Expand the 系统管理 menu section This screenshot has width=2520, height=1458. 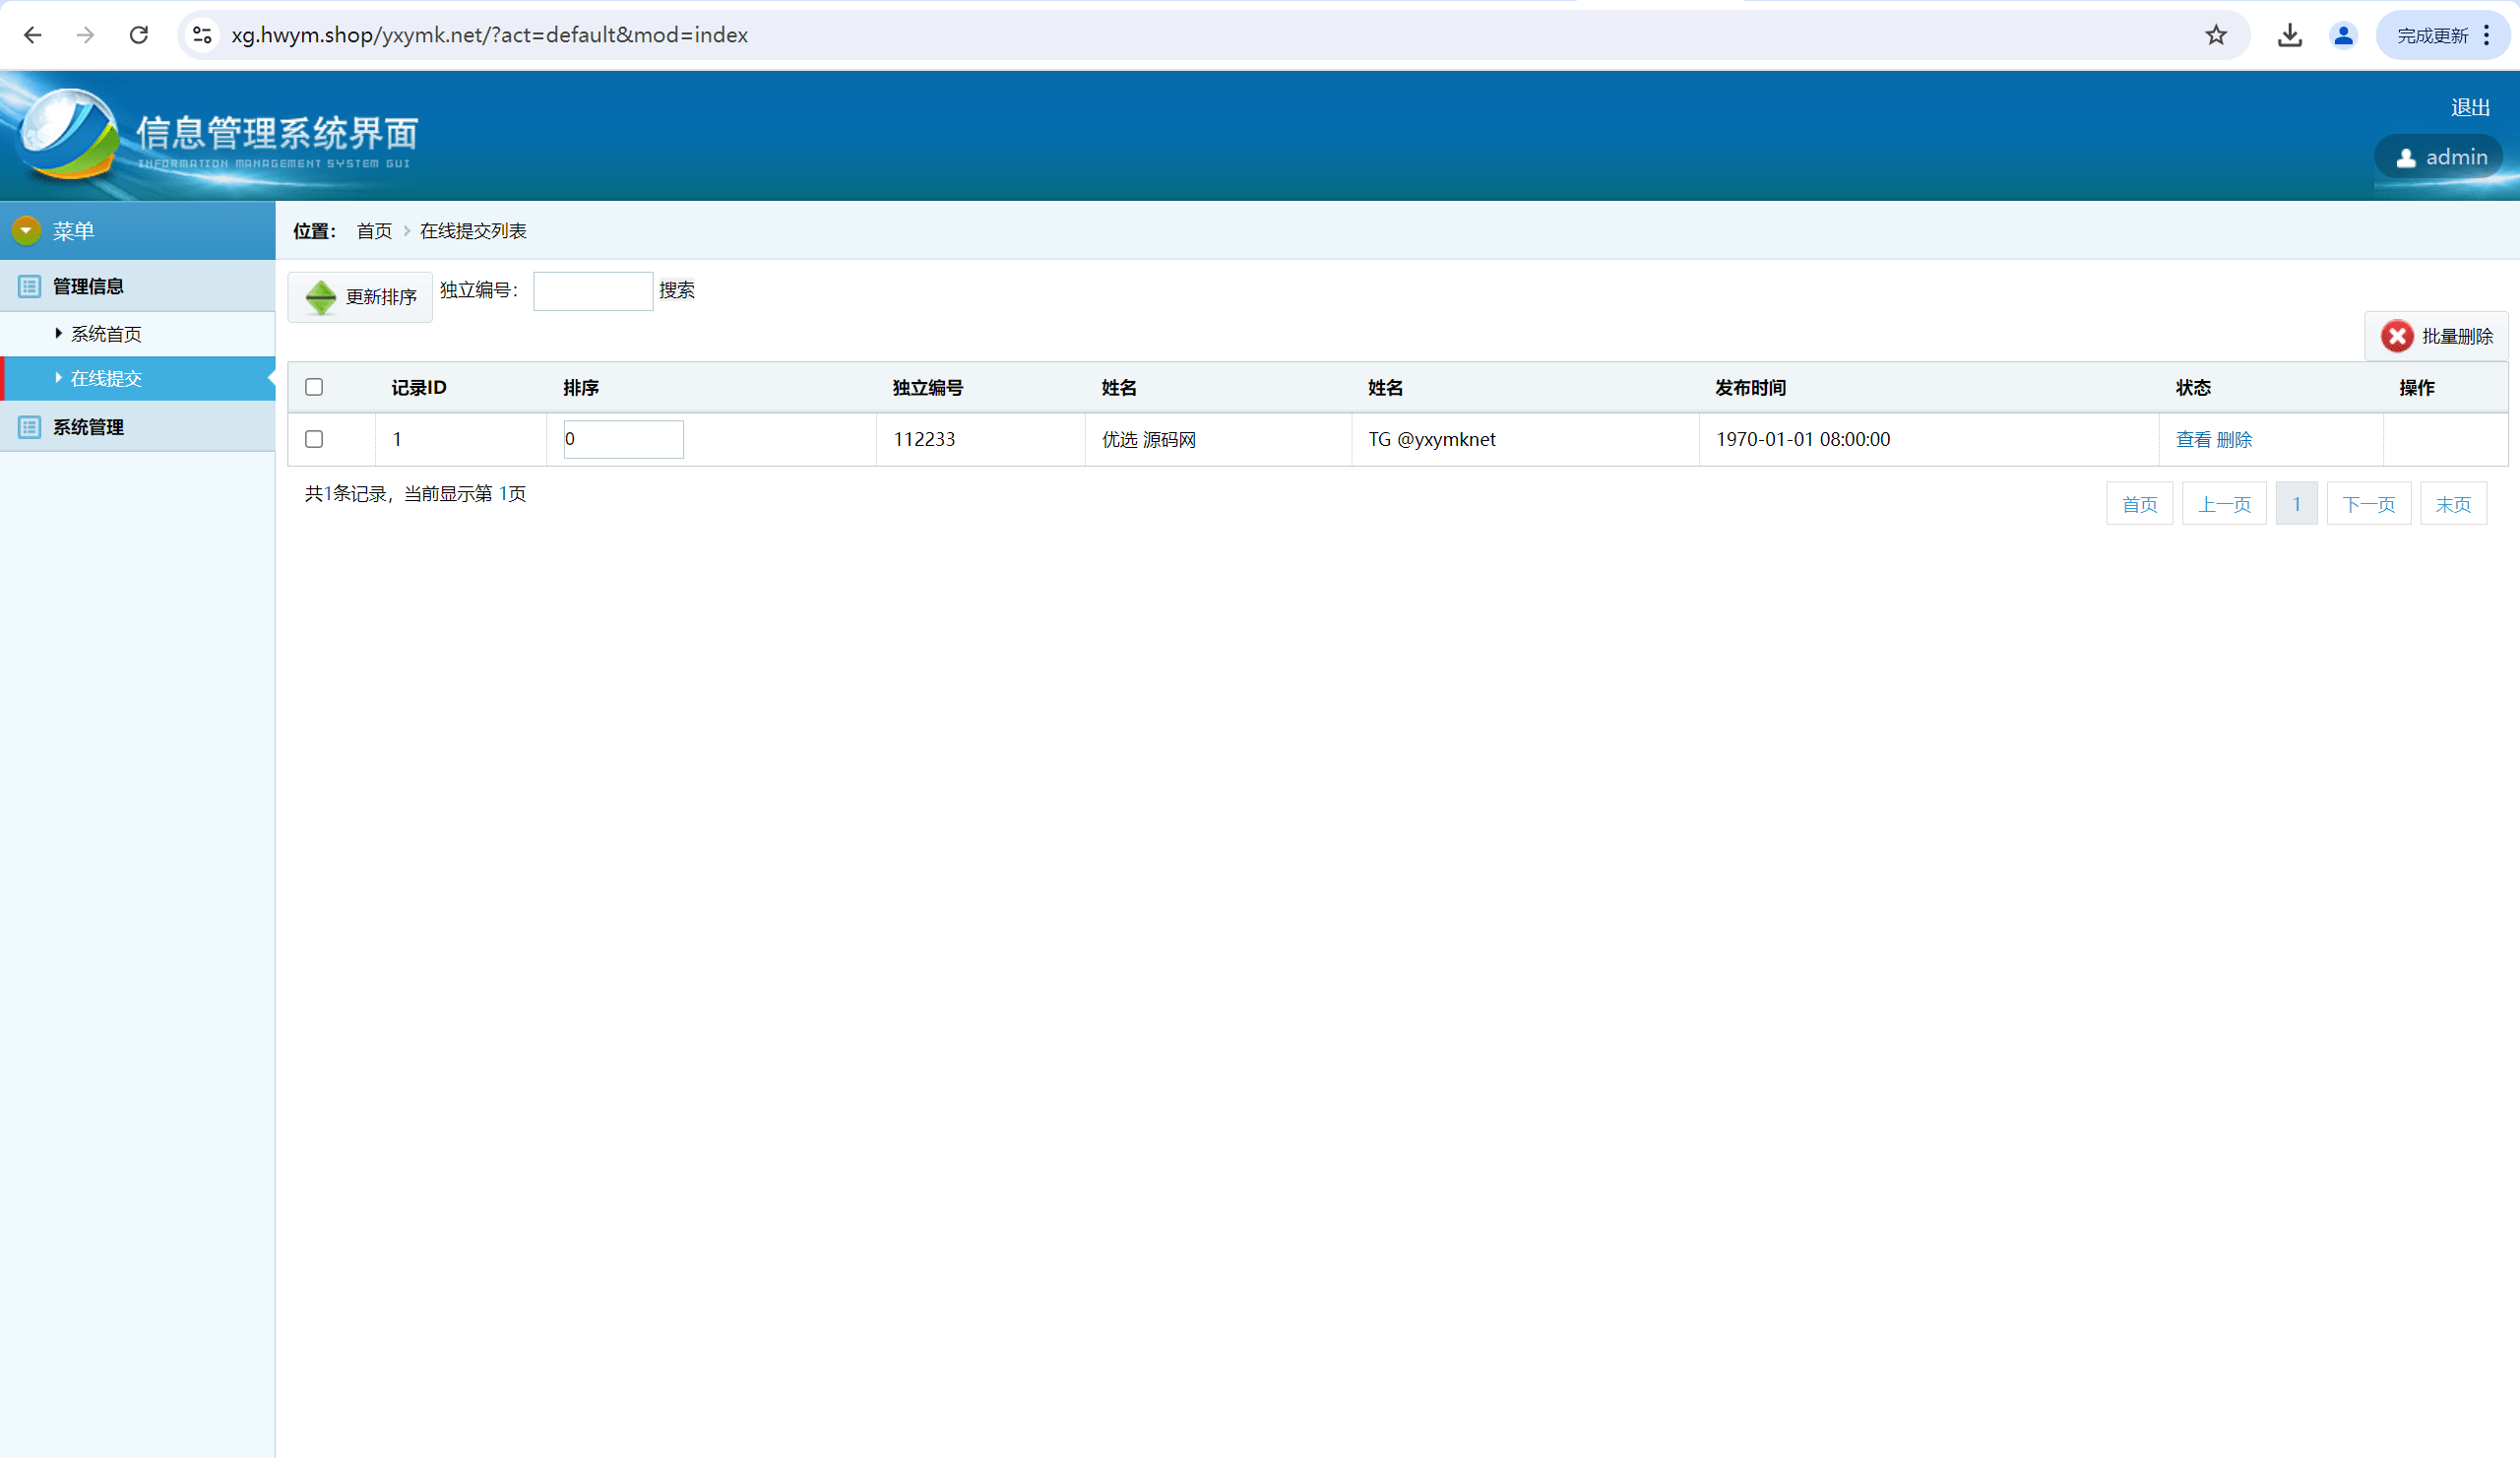pos(138,428)
